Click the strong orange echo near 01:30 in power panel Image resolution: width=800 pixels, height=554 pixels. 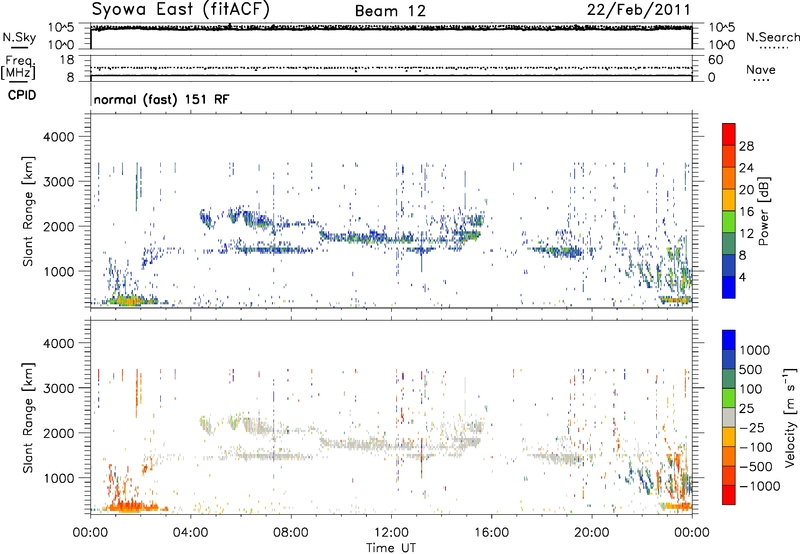pos(128,300)
